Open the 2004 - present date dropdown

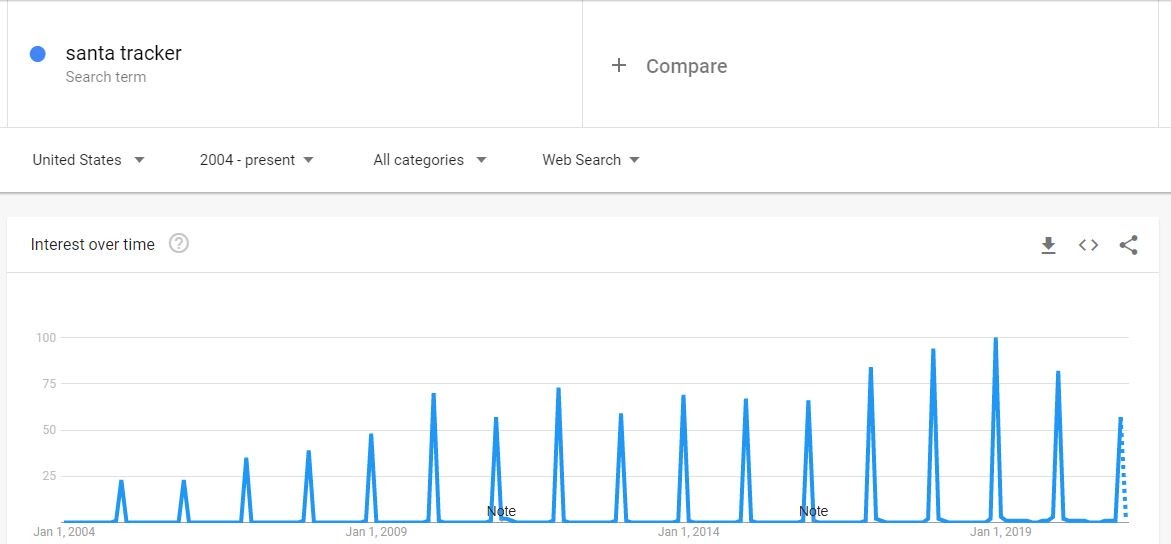pyautogui.click(x=257, y=160)
